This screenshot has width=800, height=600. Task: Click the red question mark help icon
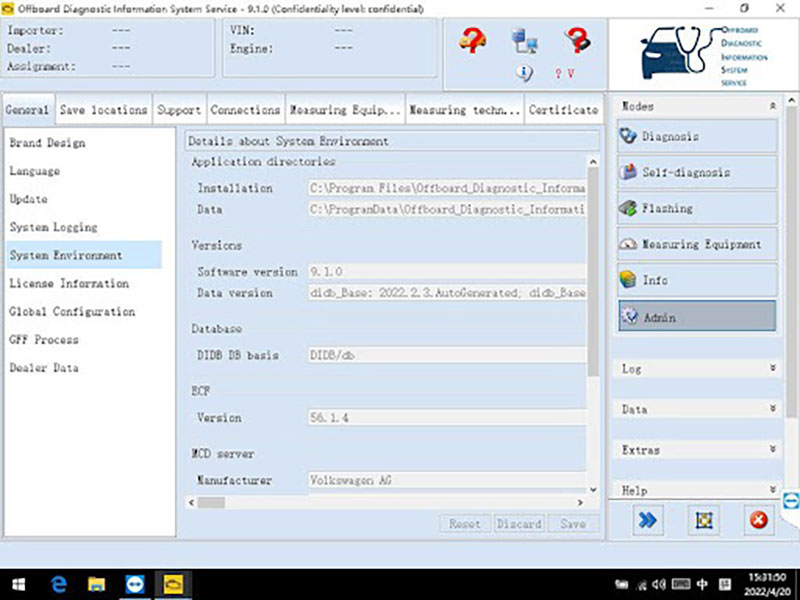[x=578, y=40]
